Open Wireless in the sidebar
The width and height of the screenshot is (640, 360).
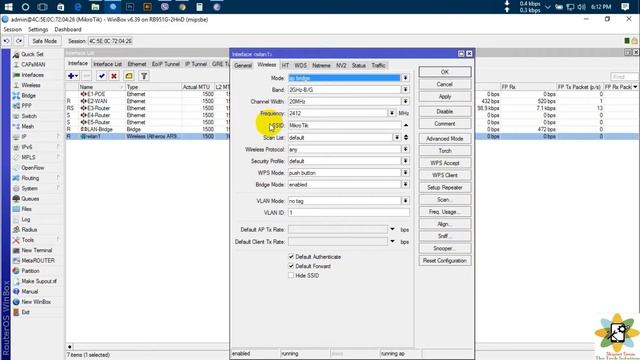pyautogui.click(x=31, y=85)
